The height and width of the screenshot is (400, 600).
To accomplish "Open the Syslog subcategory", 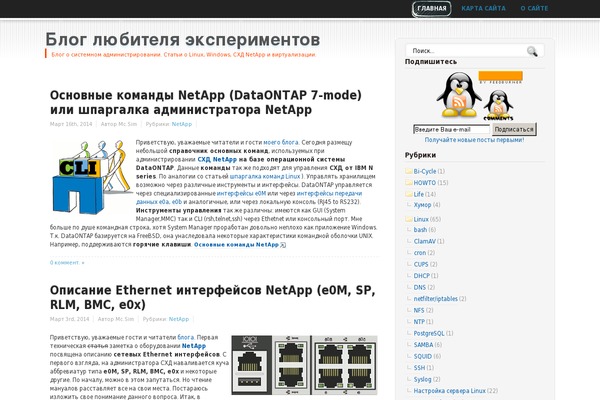I will tap(422, 379).
